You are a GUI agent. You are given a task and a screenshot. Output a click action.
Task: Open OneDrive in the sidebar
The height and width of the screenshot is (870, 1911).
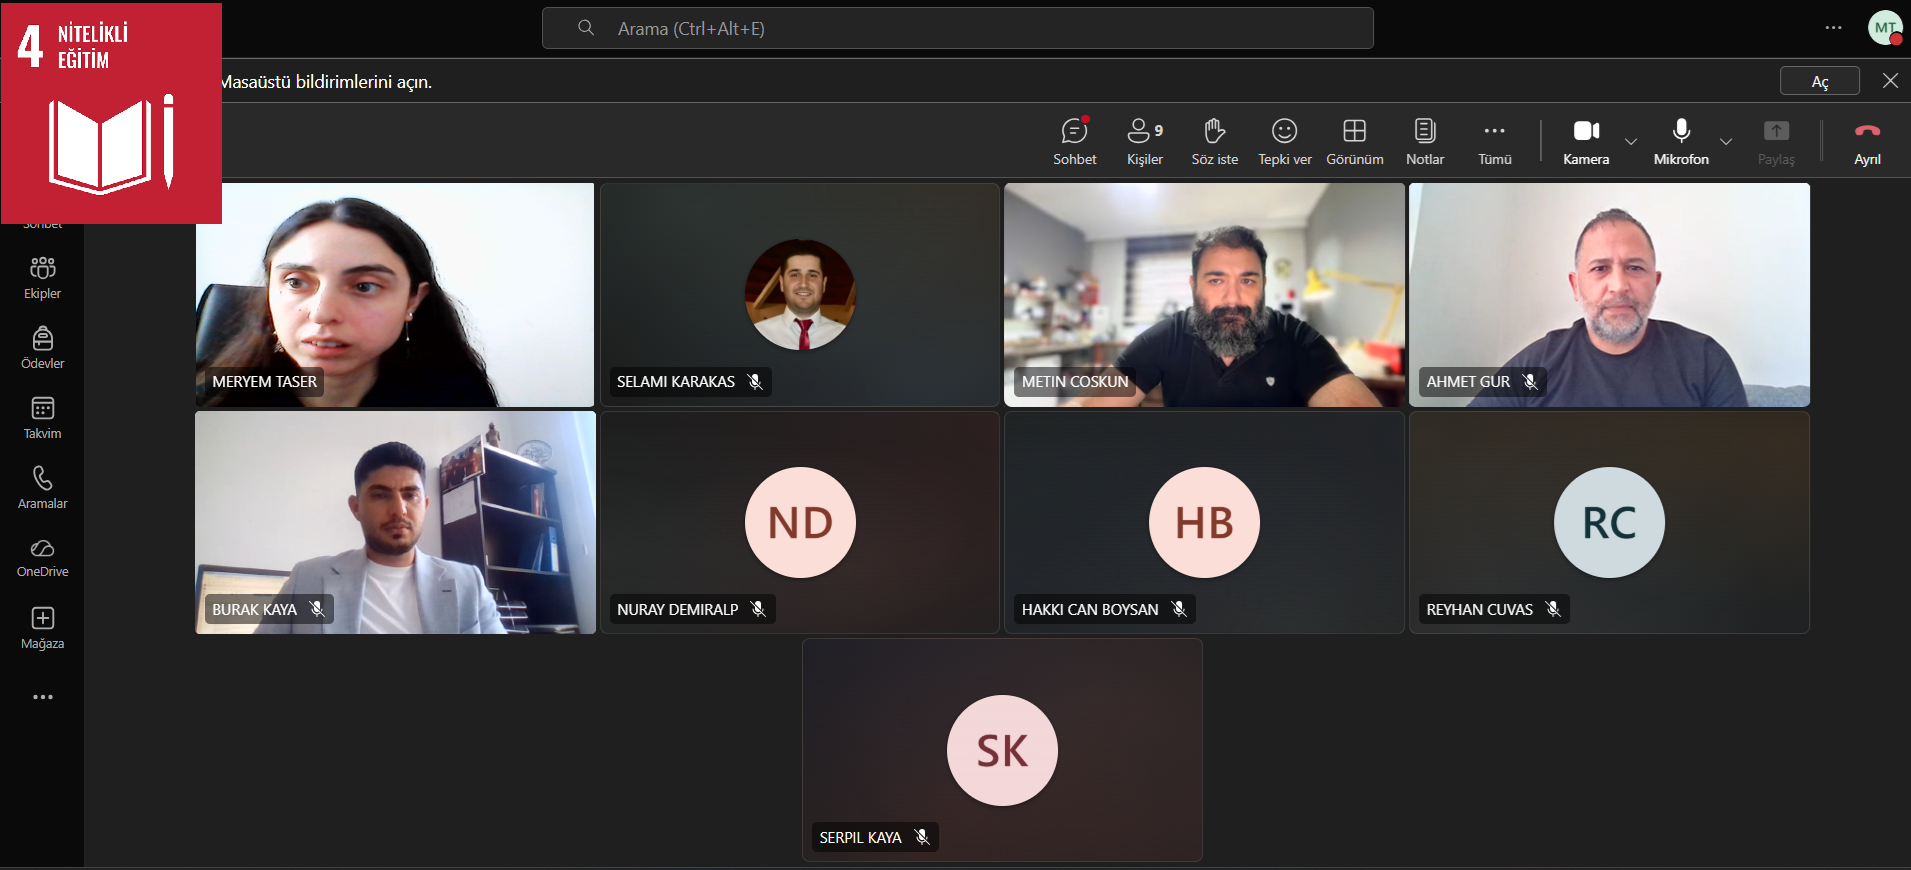pyautogui.click(x=42, y=558)
